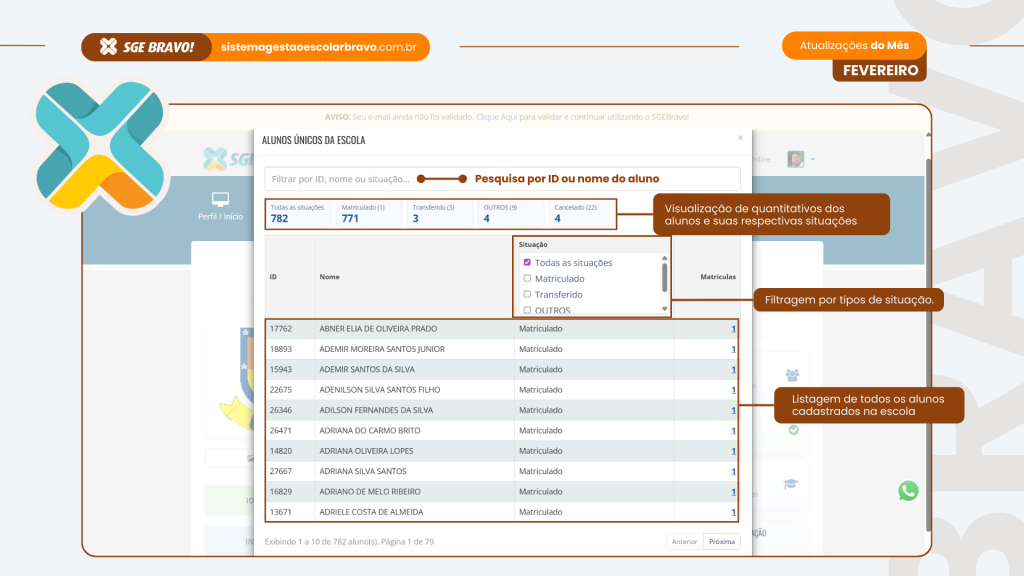
Task: Close the Alunos Únicos da Escola dialog
Action: [x=740, y=138]
